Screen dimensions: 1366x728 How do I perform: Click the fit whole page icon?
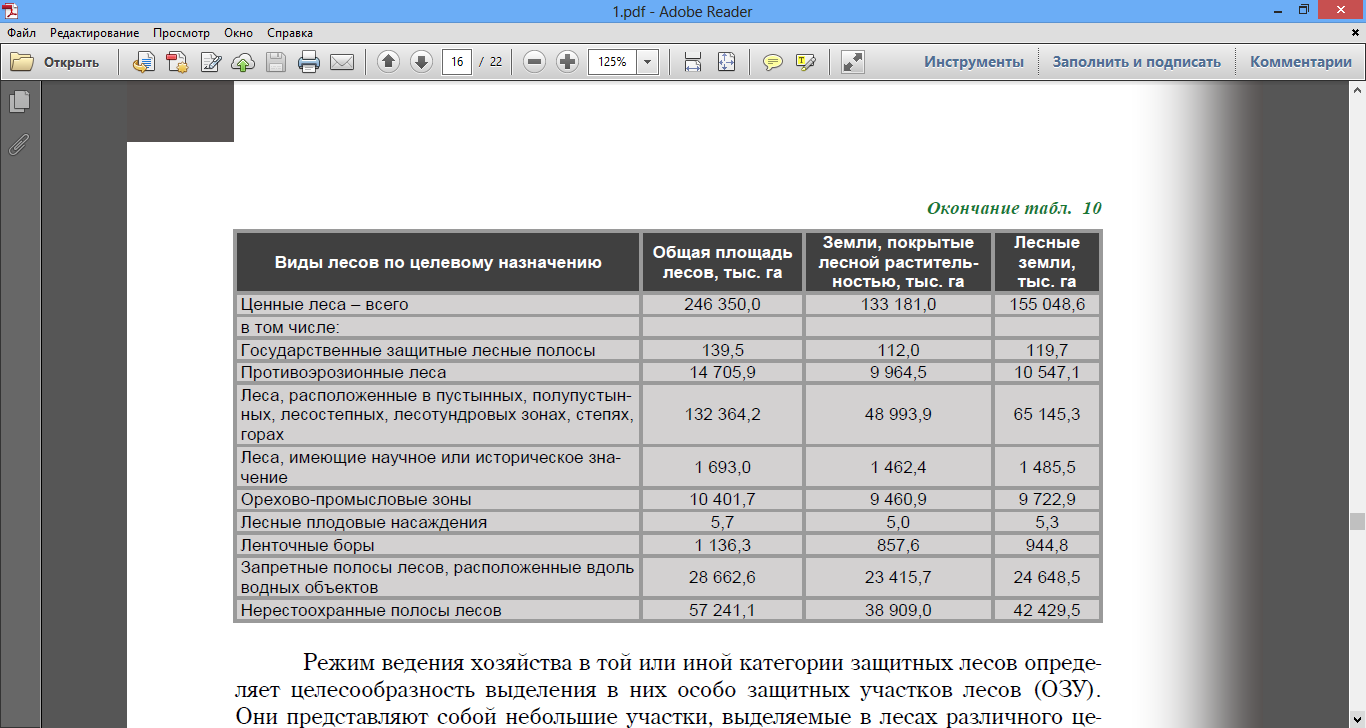[726, 62]
